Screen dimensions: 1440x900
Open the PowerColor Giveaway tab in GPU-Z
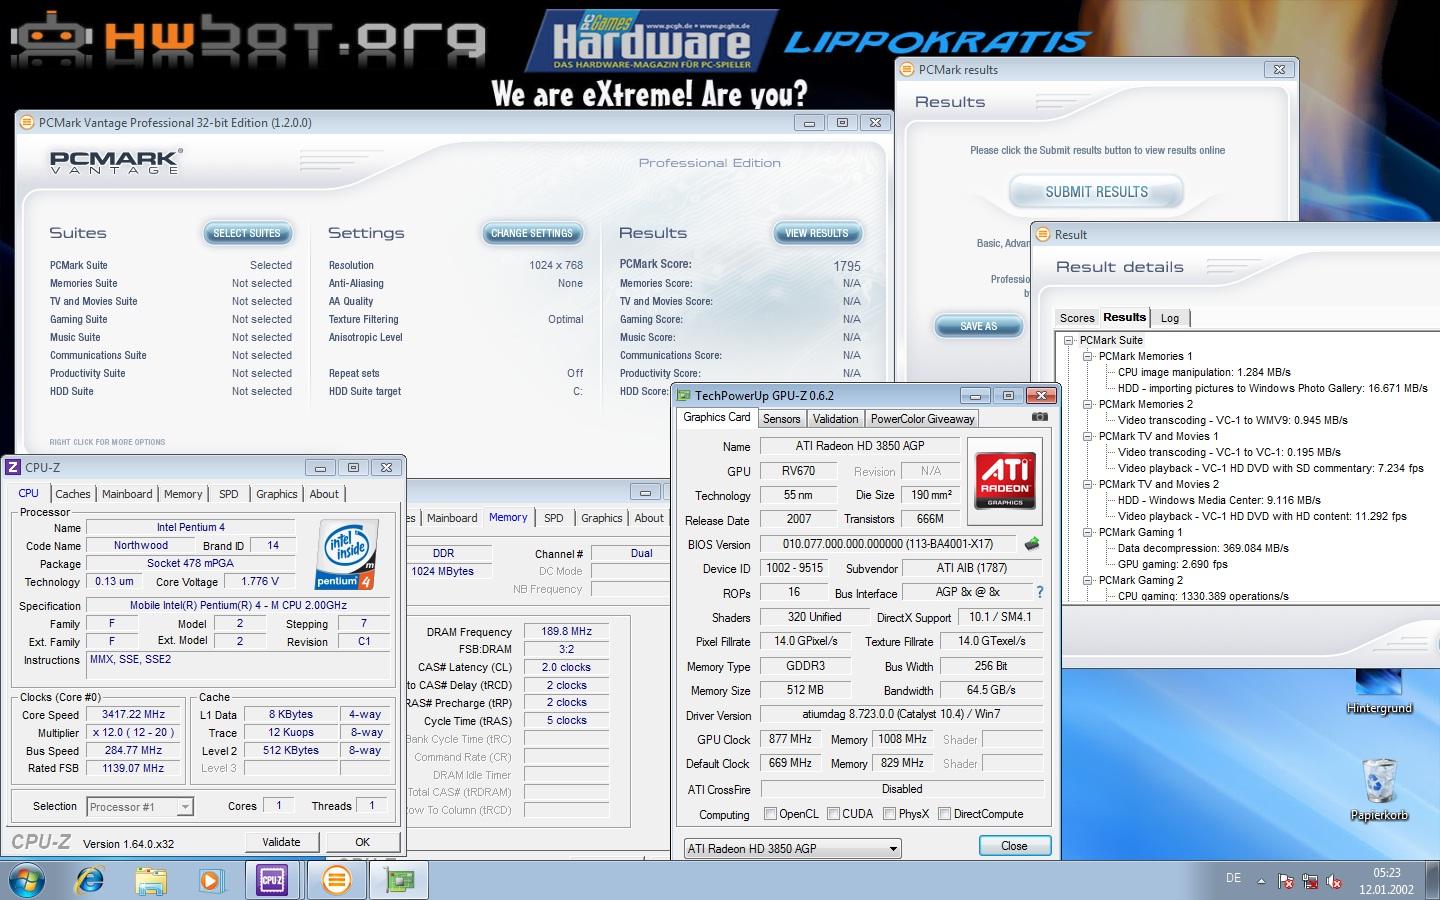point(922,419)
